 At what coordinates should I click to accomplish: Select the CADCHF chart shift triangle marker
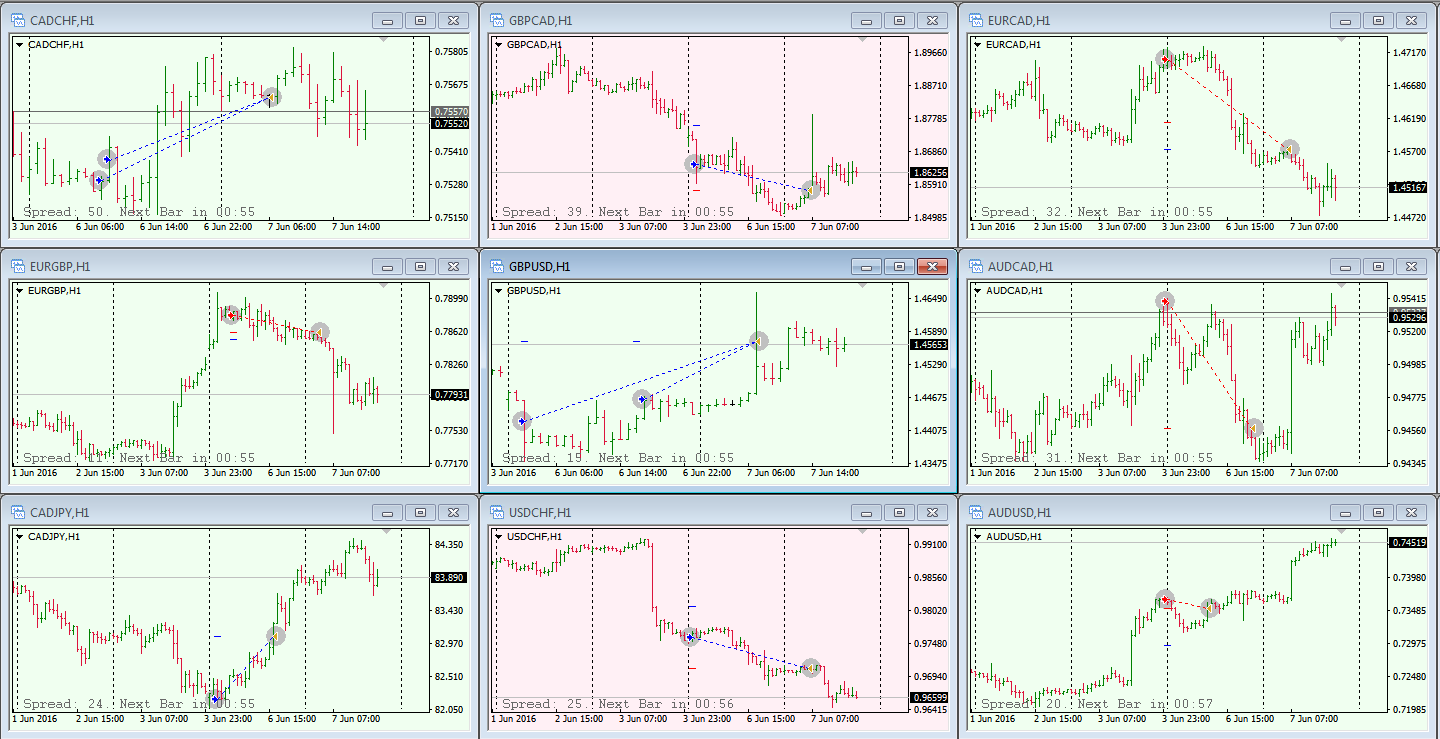[384, 39]
